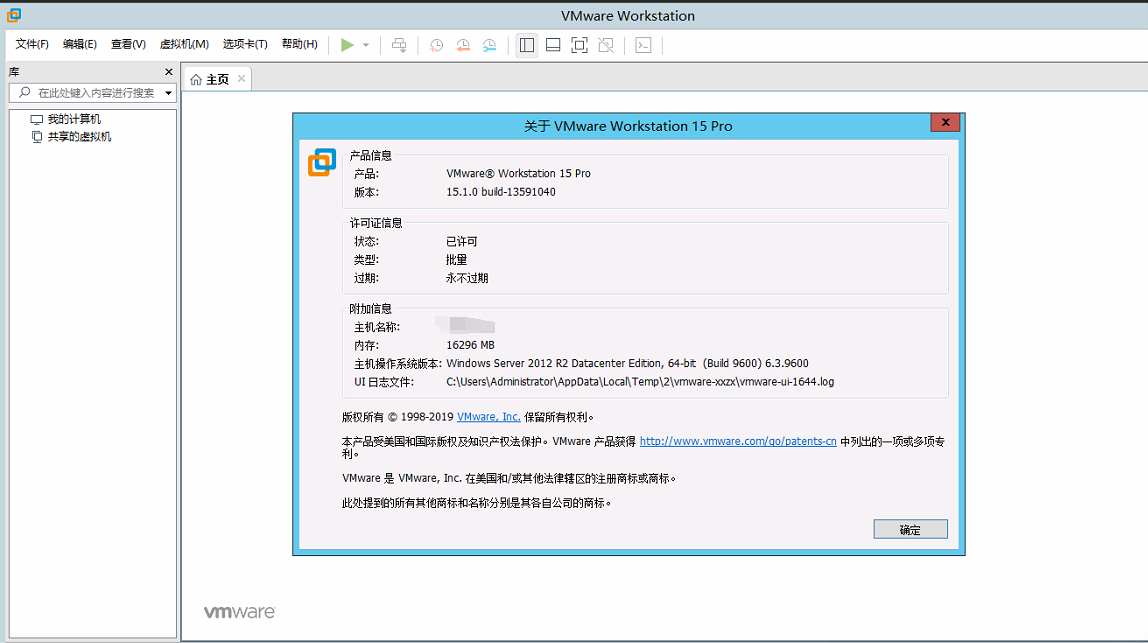Open the 选项卡(T) menu
The image size is (1148, 643).
tap(245, 44)
